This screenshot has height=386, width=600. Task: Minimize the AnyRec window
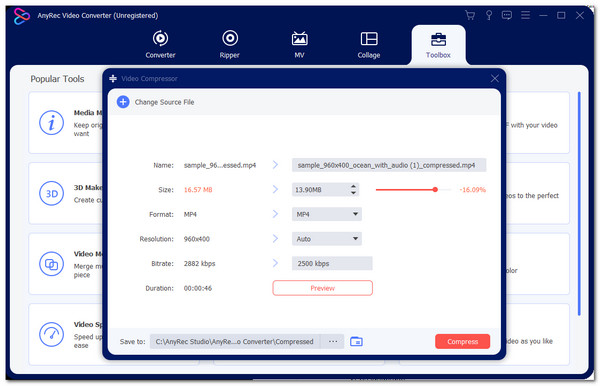tap(543, 15)
